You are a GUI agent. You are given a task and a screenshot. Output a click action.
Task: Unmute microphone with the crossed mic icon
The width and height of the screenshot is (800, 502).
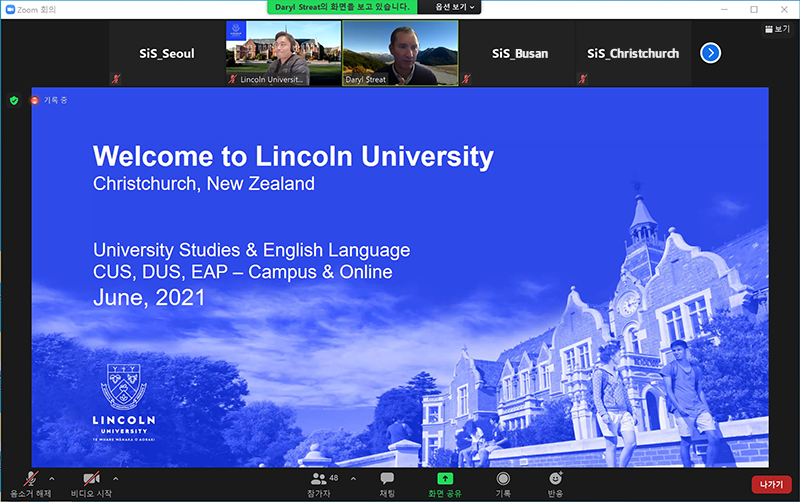pos(31,479)
